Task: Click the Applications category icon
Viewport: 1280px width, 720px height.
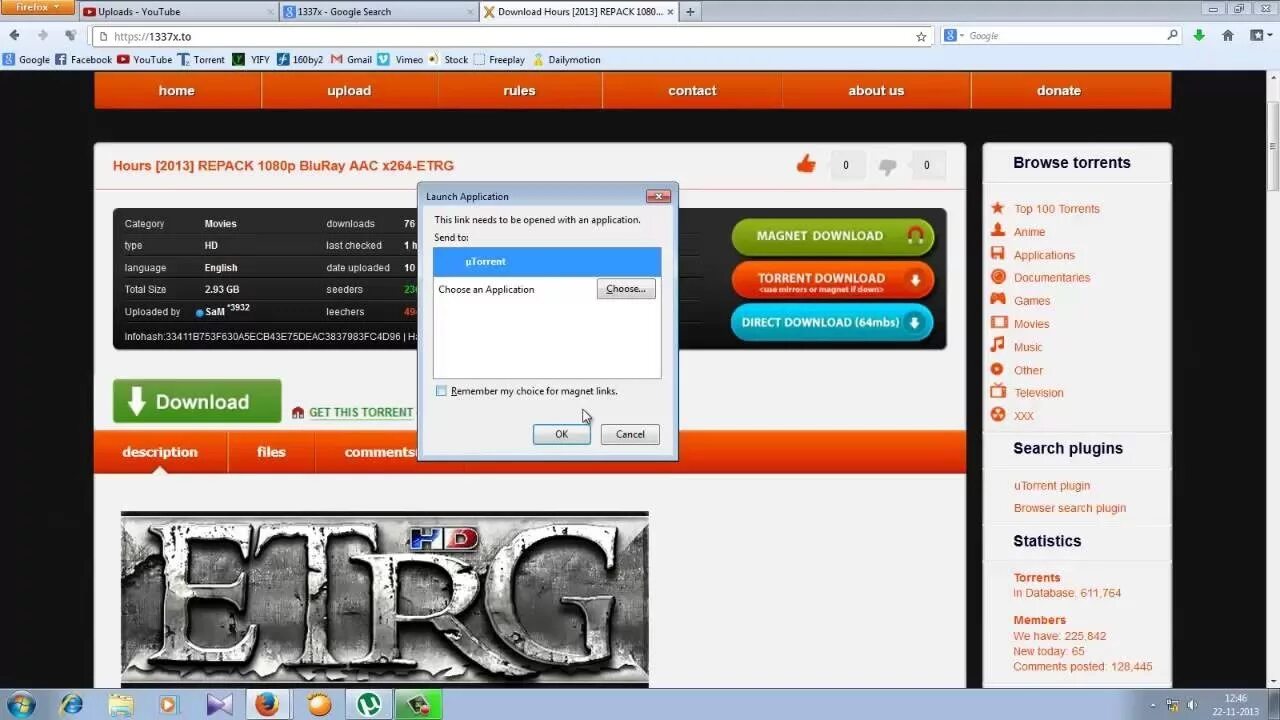Action: click(997, 254)
